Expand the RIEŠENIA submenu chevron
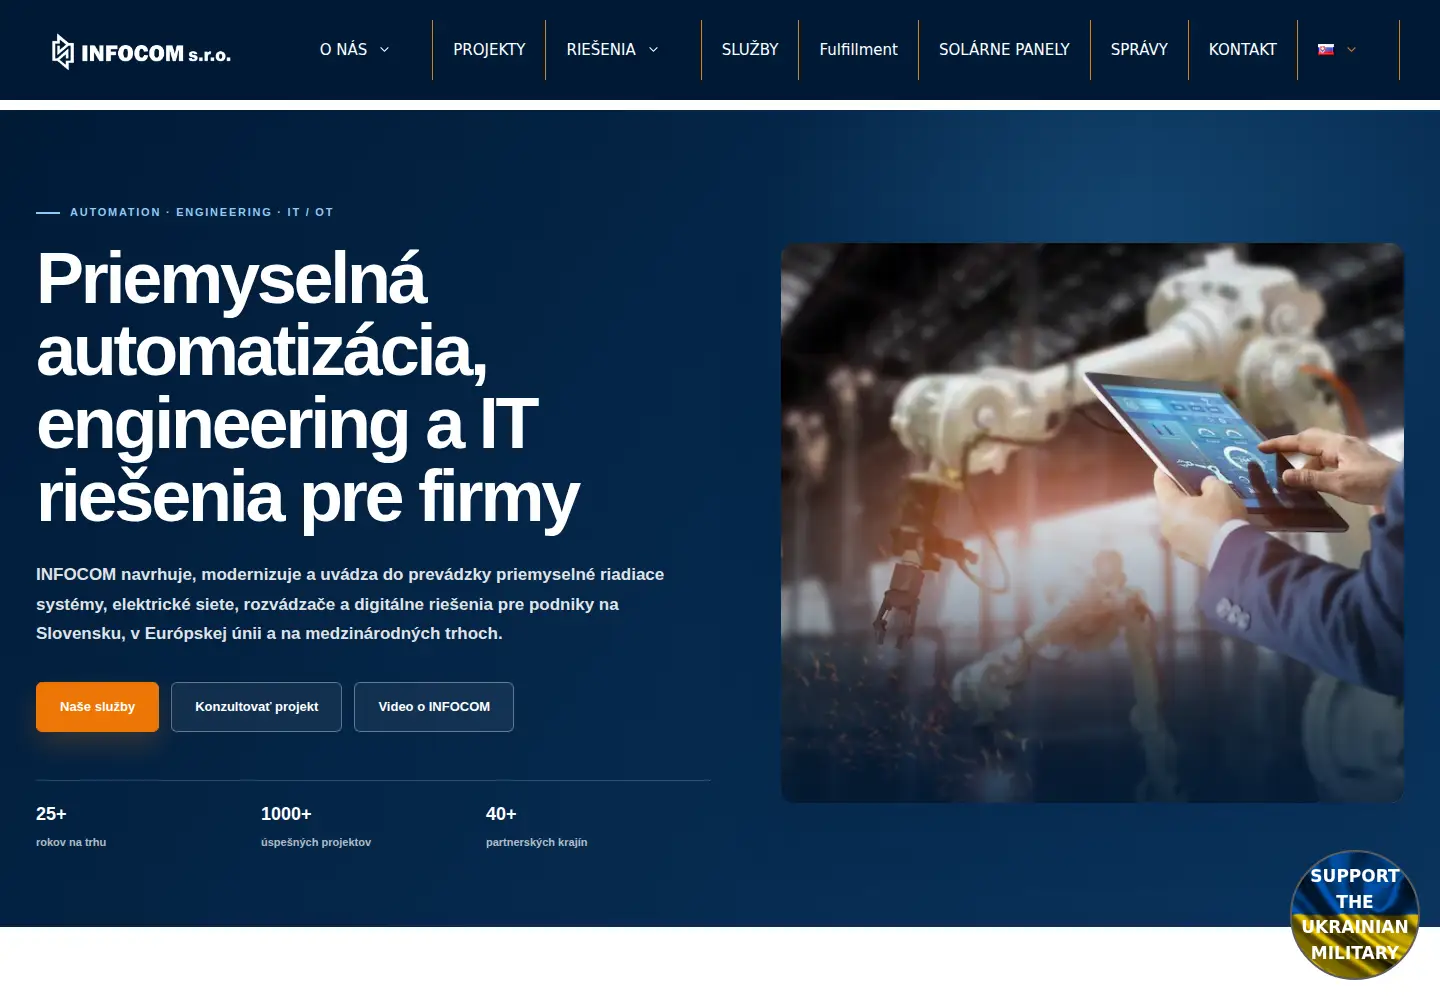 click(x=653, y=49)
